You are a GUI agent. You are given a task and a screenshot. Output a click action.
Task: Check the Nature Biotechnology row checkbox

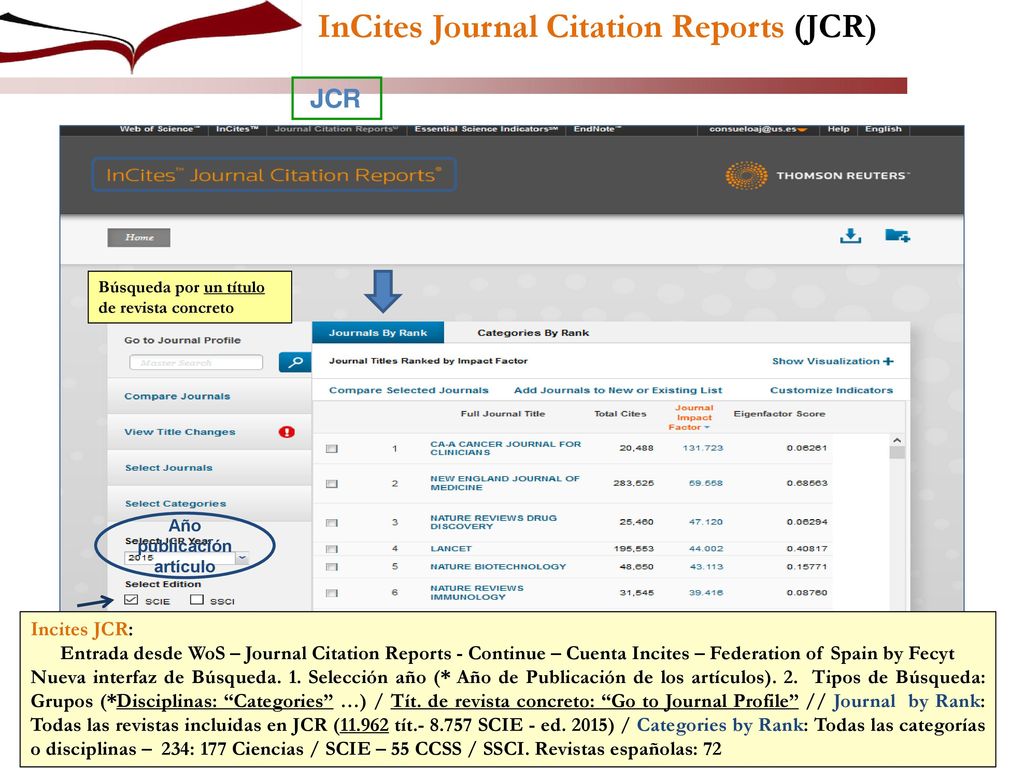click(x=332, y=567)
